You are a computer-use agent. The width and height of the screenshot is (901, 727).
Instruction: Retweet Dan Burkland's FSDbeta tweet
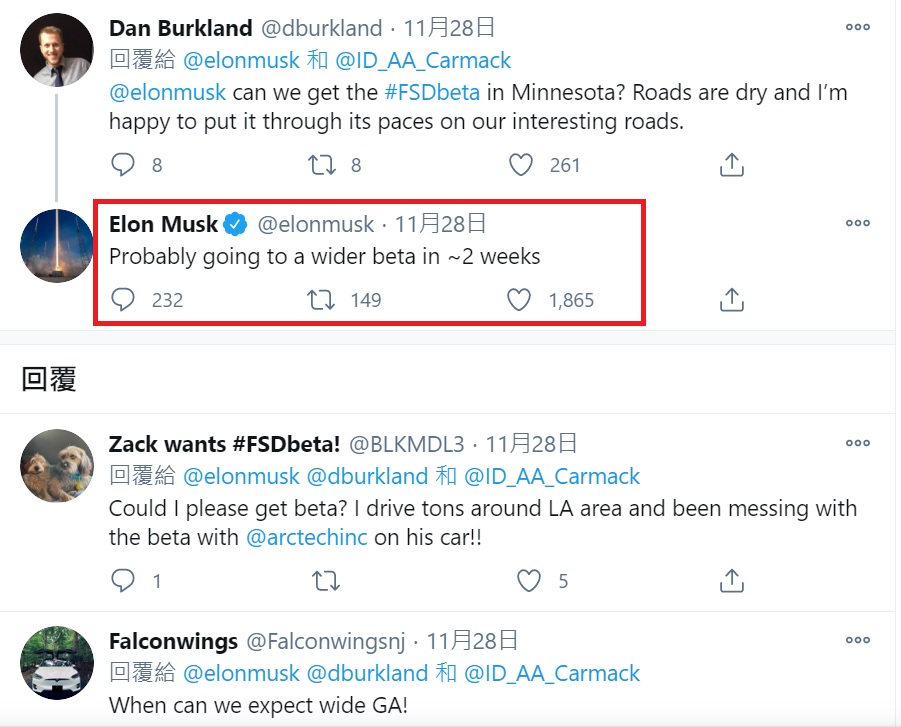pyautogui.click(x=321, y=165)
